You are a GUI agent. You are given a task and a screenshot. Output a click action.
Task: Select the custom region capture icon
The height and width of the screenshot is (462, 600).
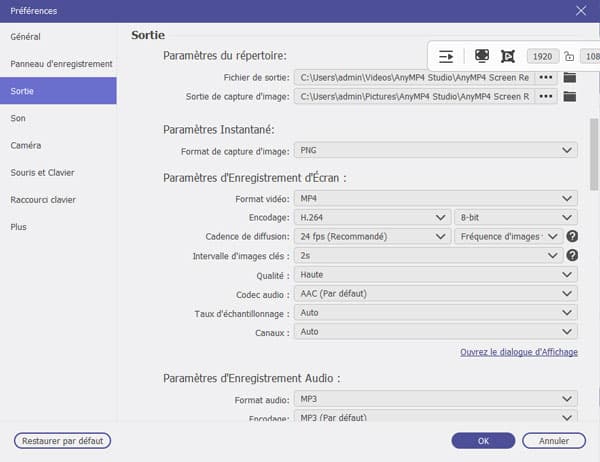(x=507, y=57)
